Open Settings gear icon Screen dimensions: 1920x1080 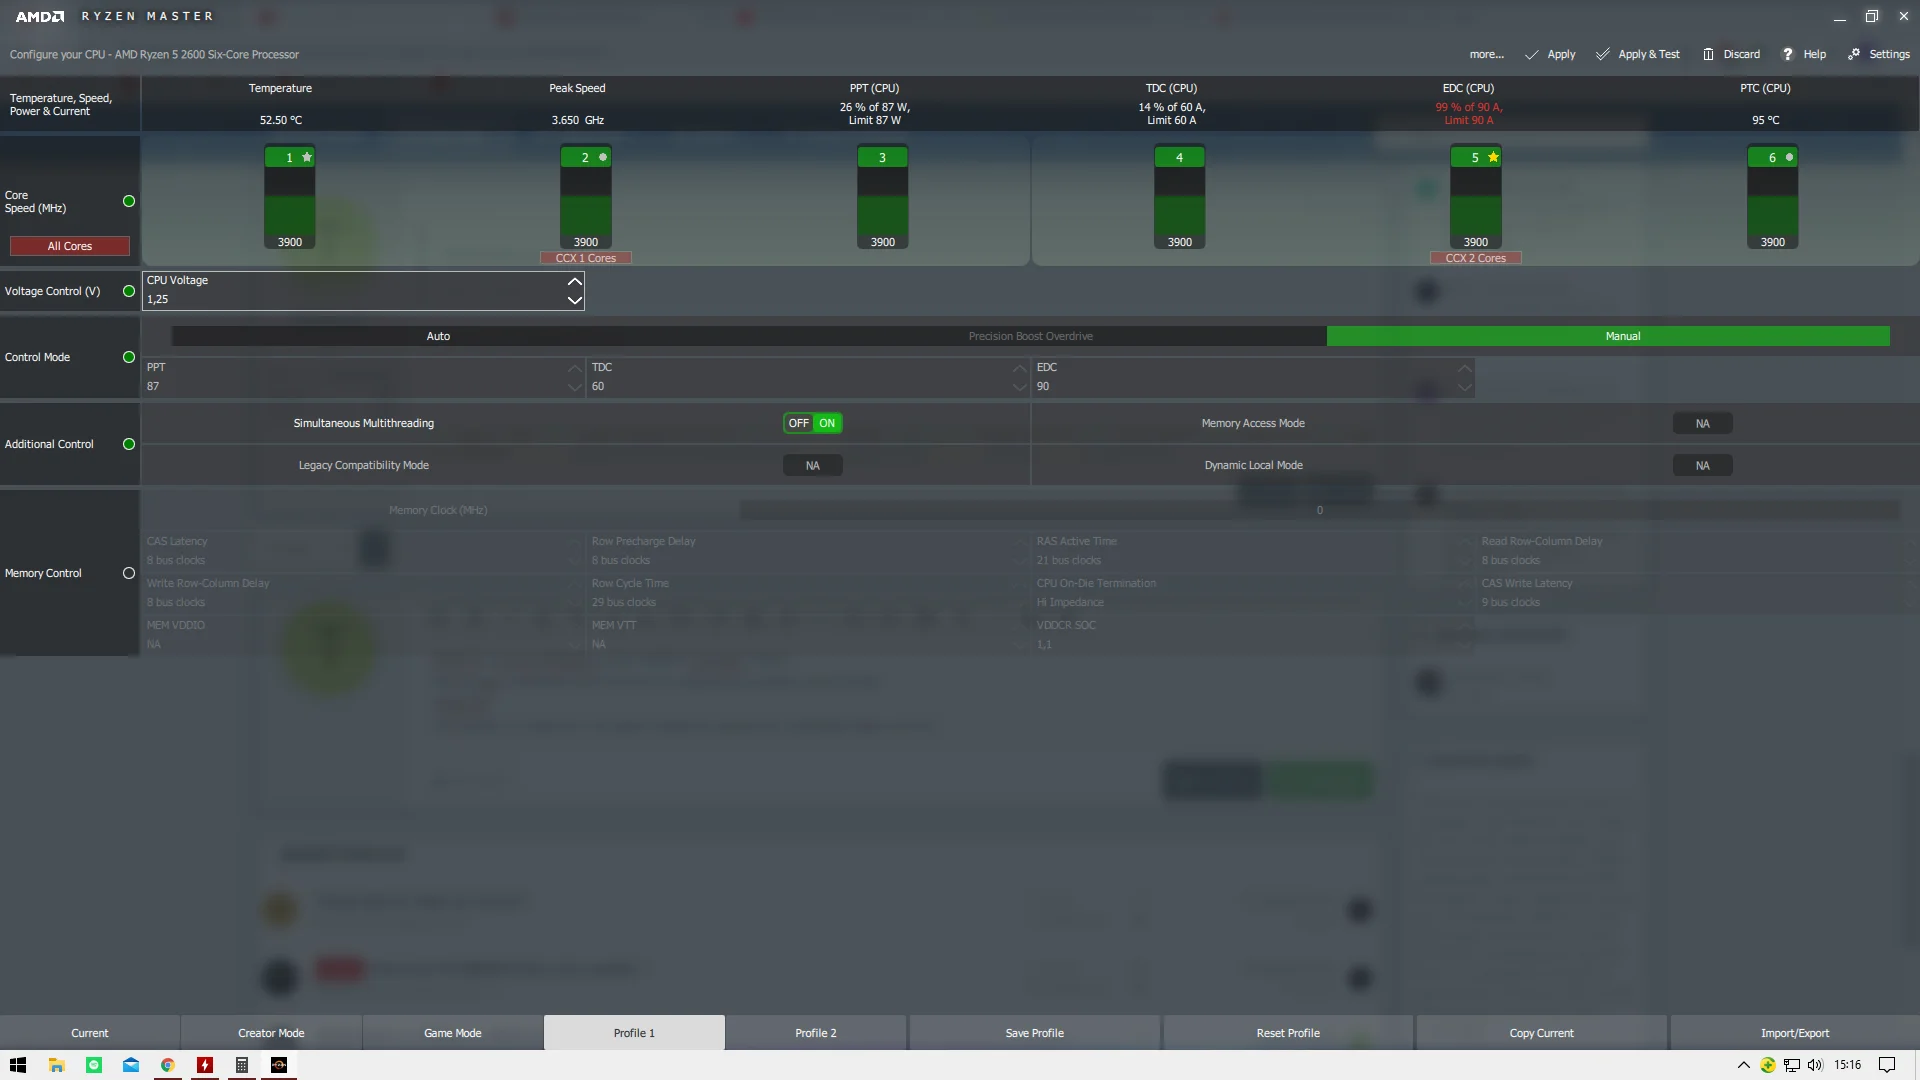coord(1854,55)
